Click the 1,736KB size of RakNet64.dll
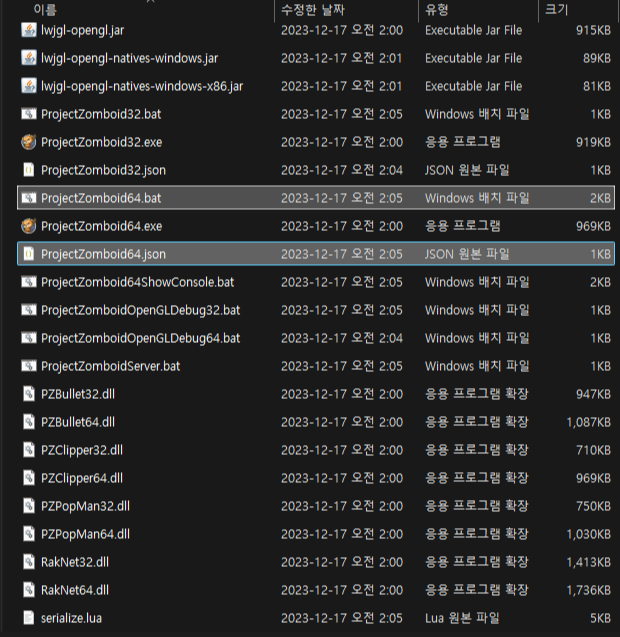This screenshot has height=637, width=620. [x=589, y=590]
